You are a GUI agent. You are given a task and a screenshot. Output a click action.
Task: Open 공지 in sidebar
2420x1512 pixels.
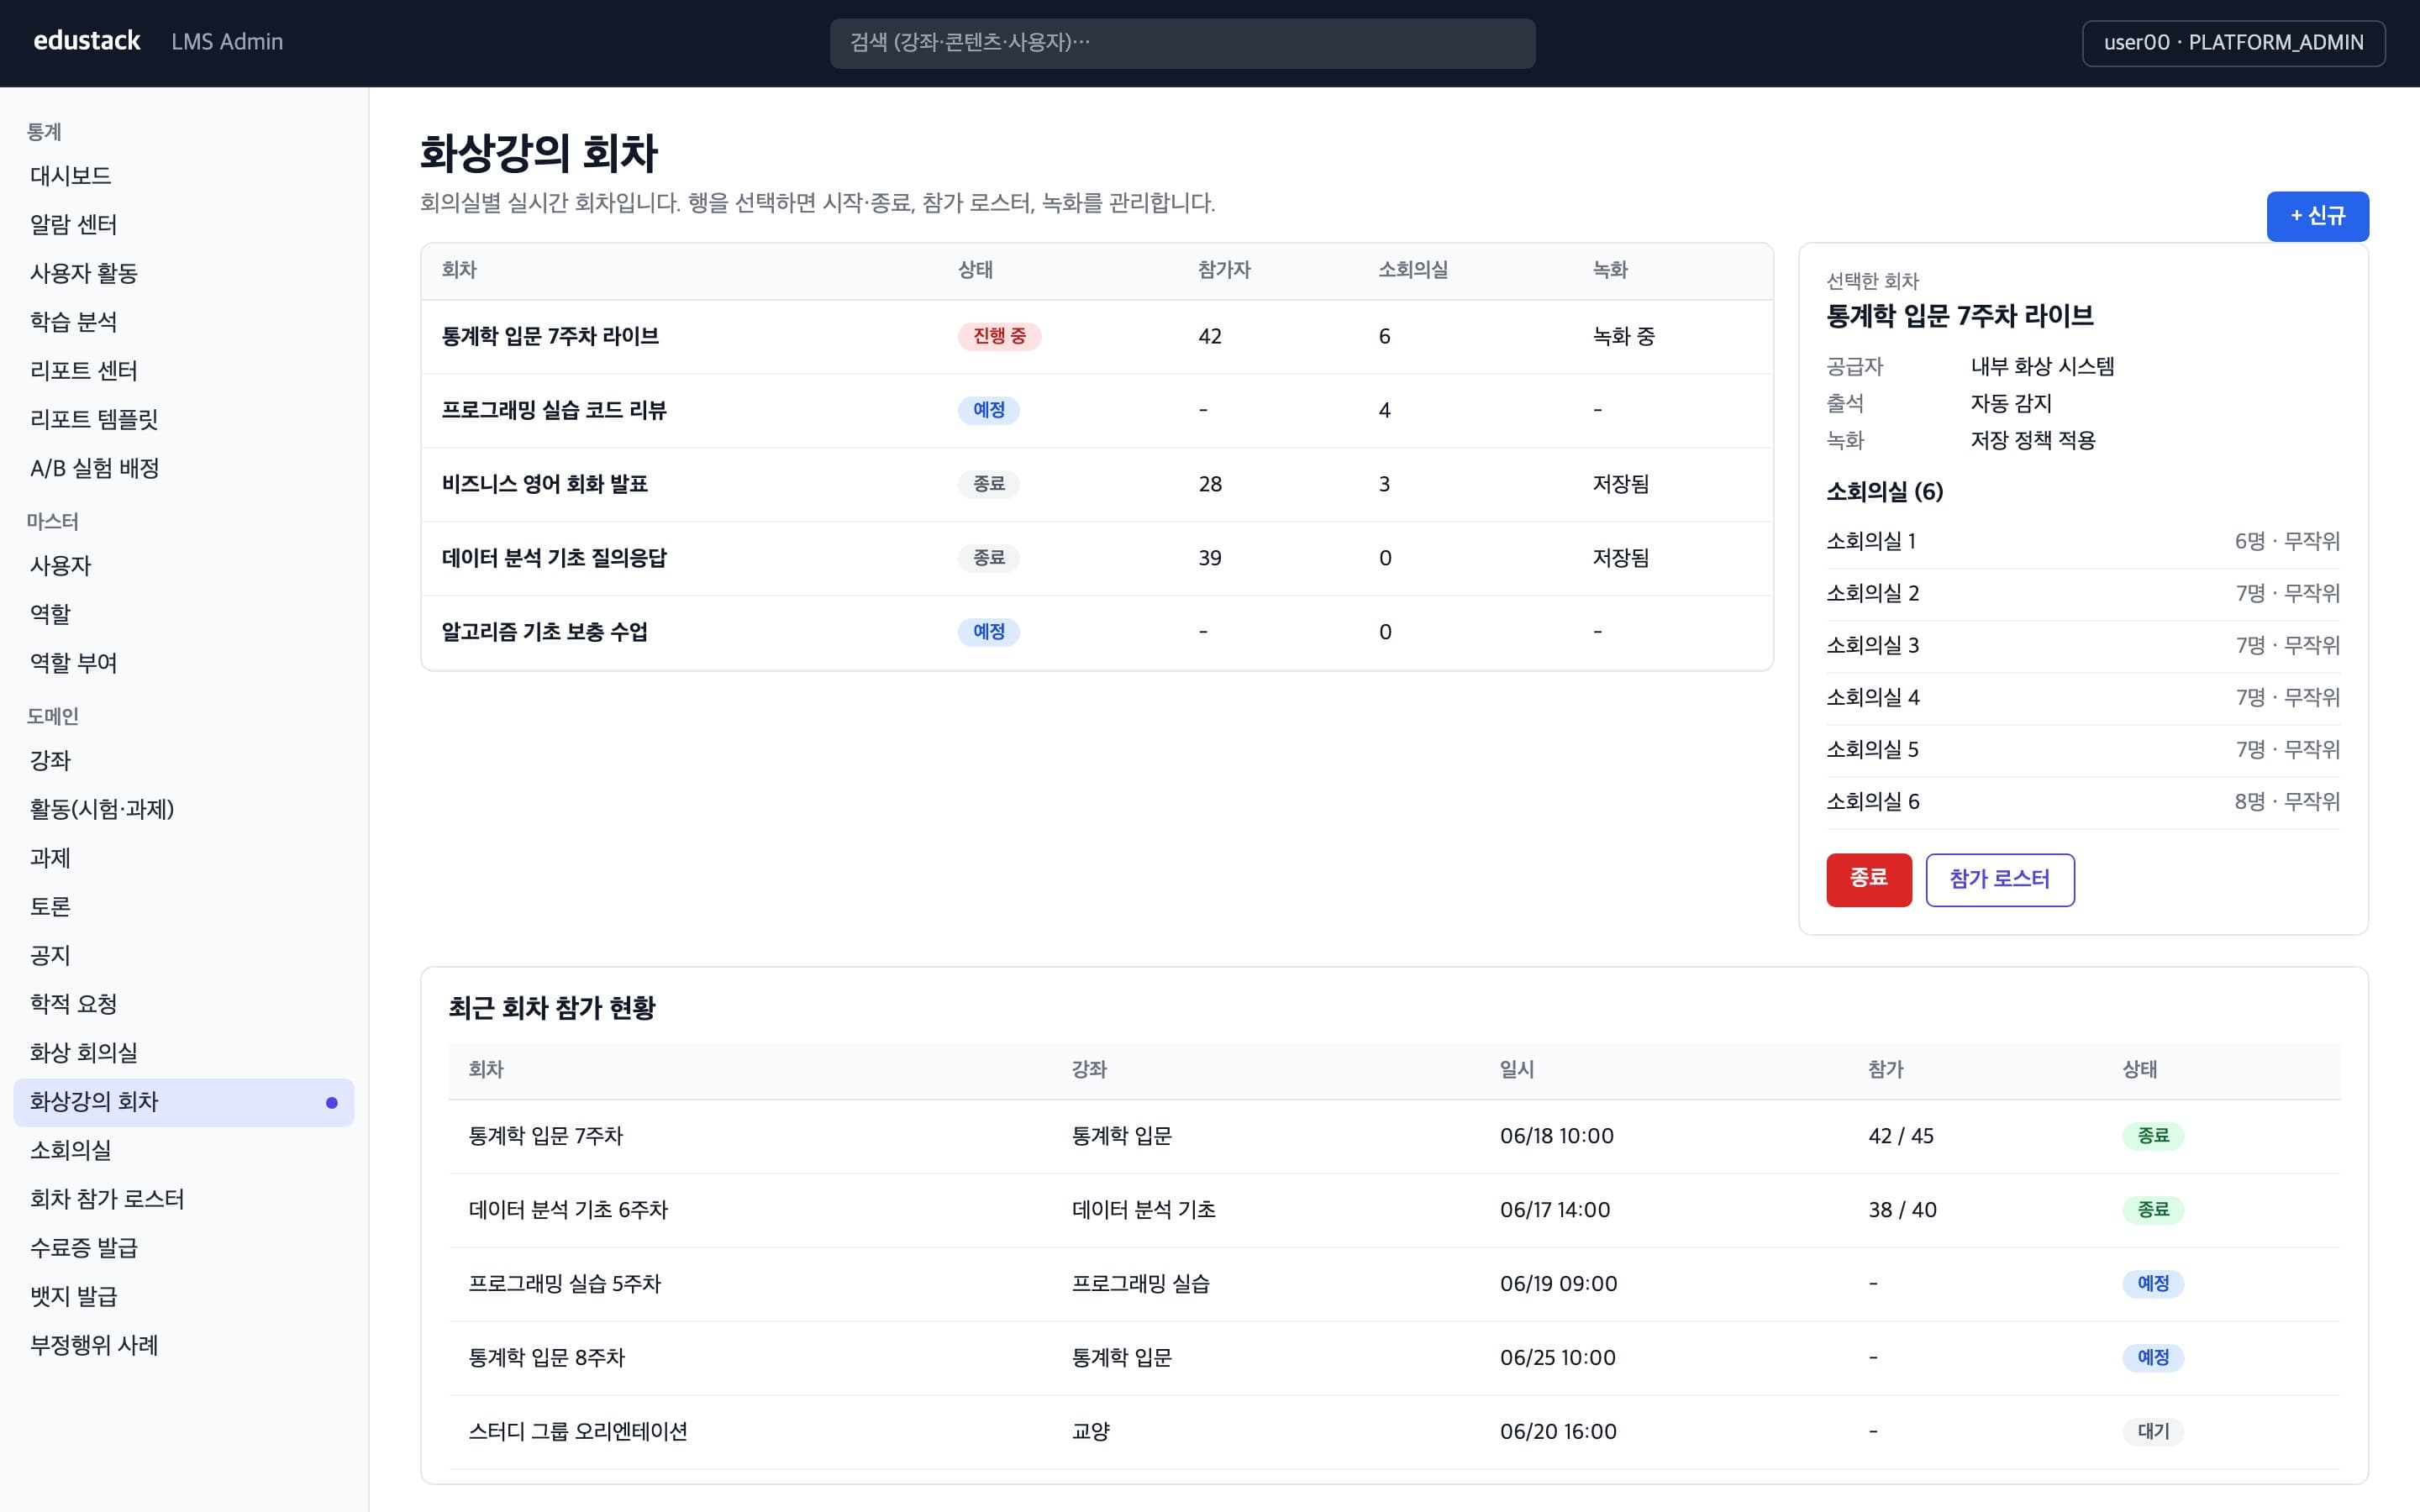coord(184,956)
